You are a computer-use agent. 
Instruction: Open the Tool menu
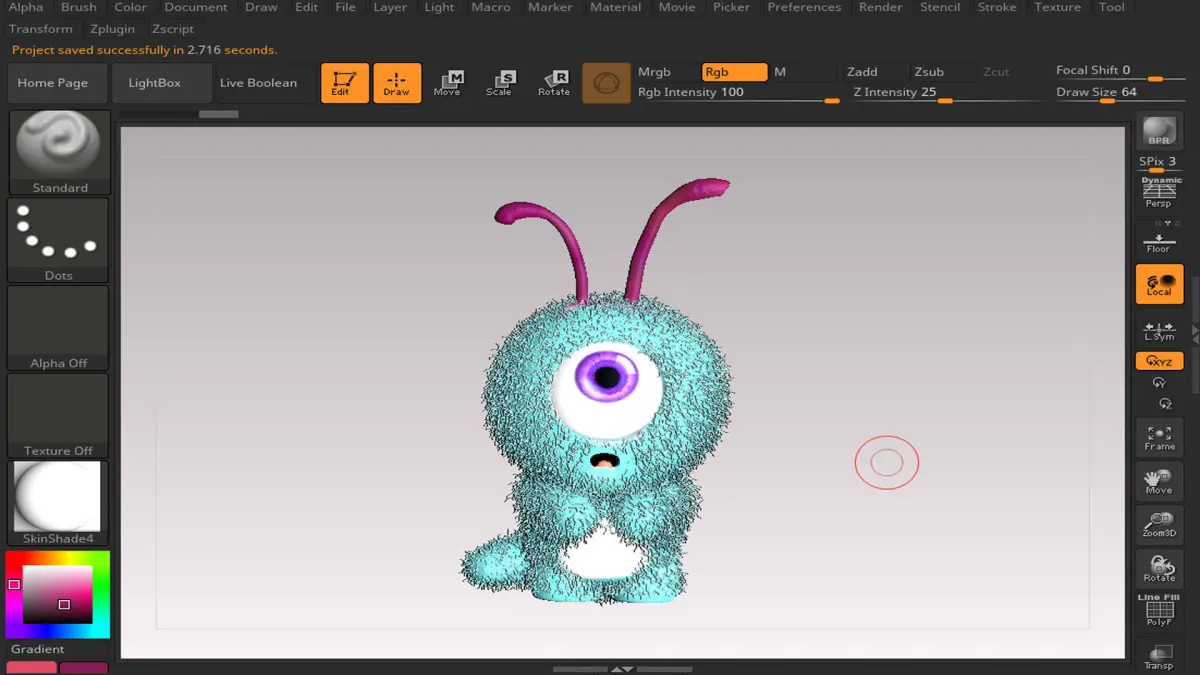(x=1112, y=7)
